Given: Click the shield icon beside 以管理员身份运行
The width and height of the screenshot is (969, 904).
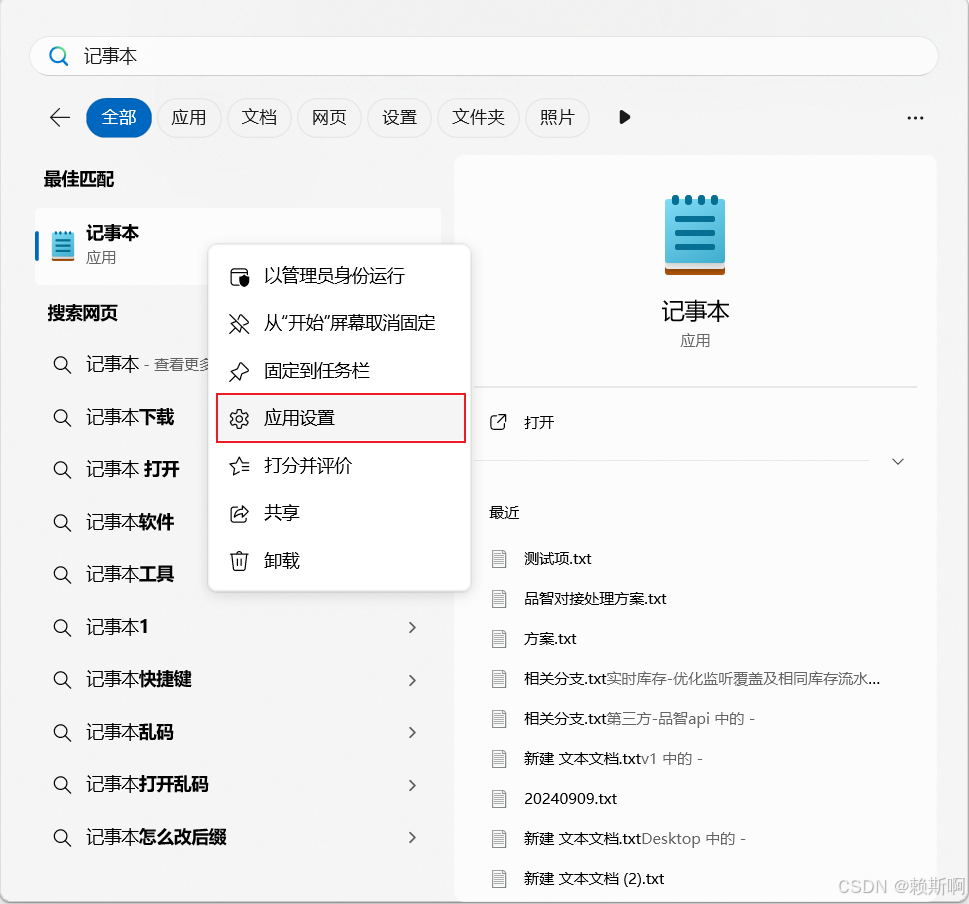Looking at the screenshot, I should pos(239,277).
